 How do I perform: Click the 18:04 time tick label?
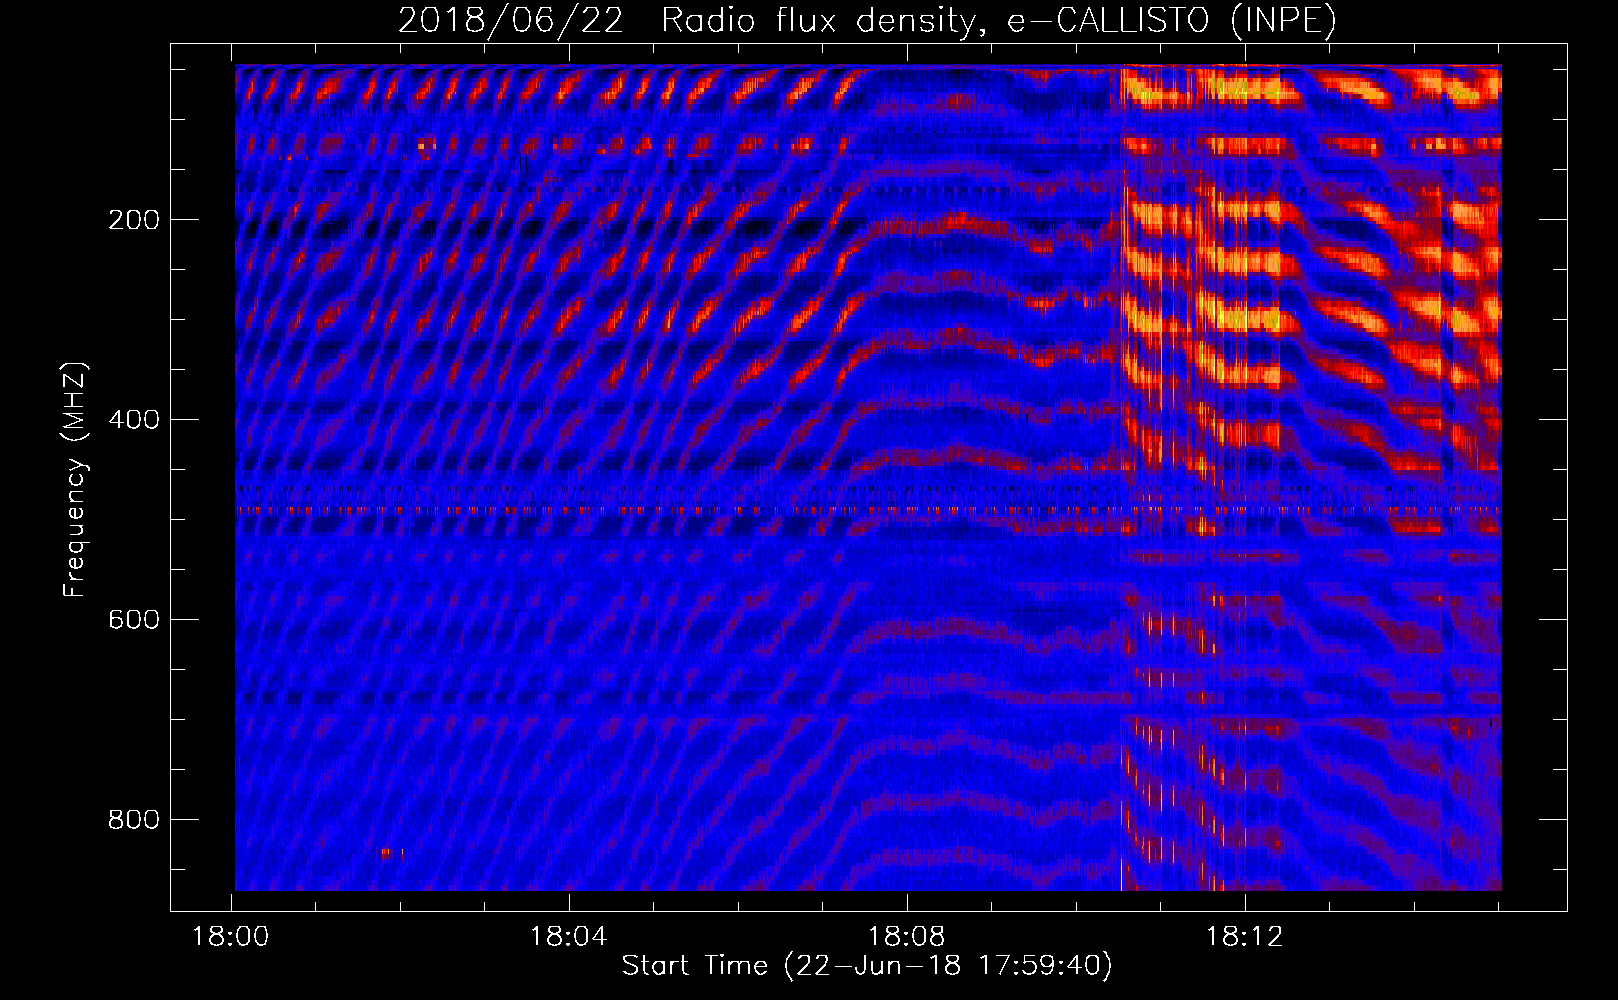coord(569,937)
